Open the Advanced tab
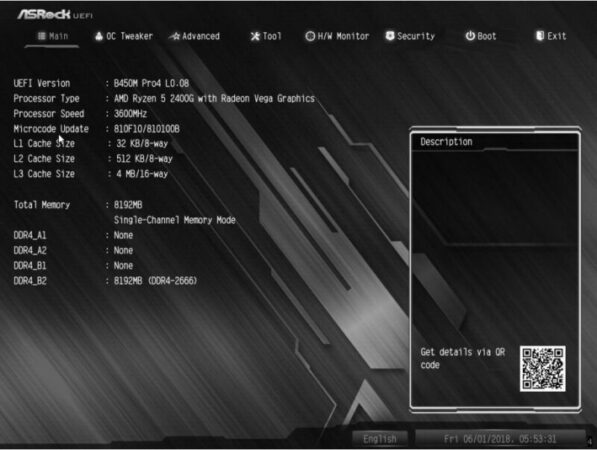This screenshot has width=597, height=450. (x=195, y=37)
